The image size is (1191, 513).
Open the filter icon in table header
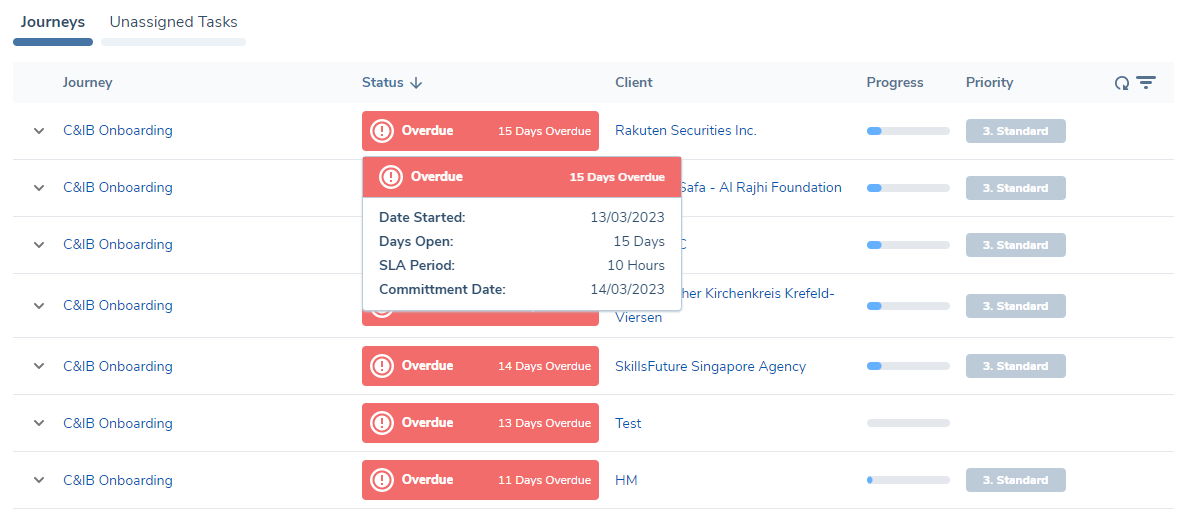tap(1146, 83)
